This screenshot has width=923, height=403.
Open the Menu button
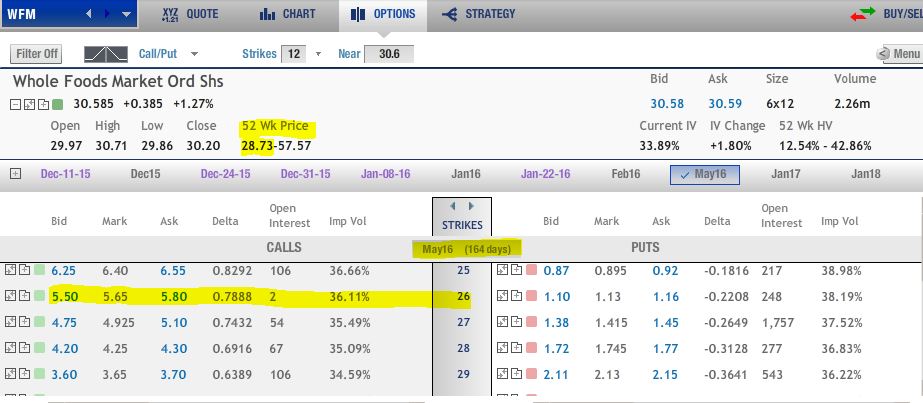(898, 54)
